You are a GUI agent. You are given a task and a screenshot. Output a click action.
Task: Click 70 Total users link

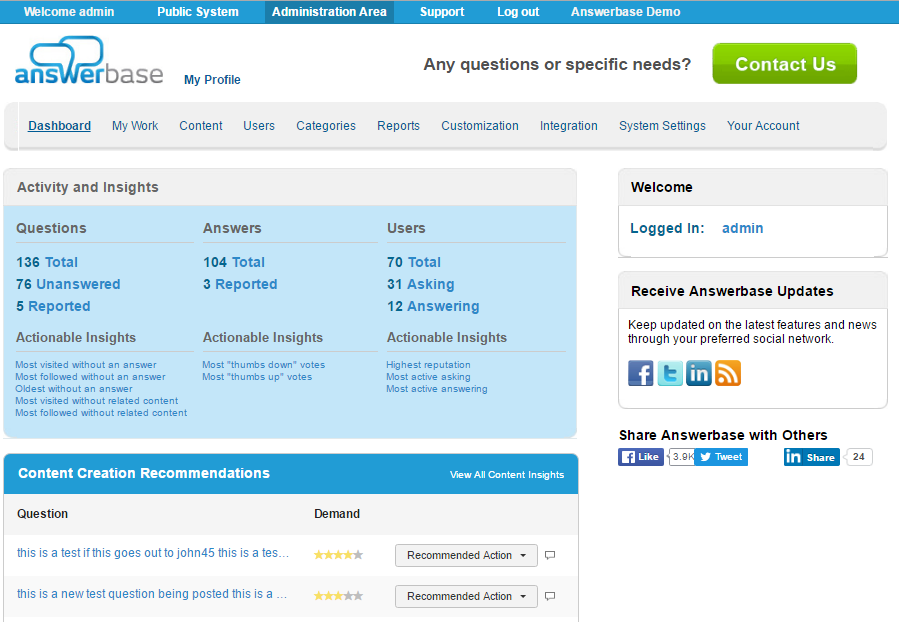click(x=414, y=262)
